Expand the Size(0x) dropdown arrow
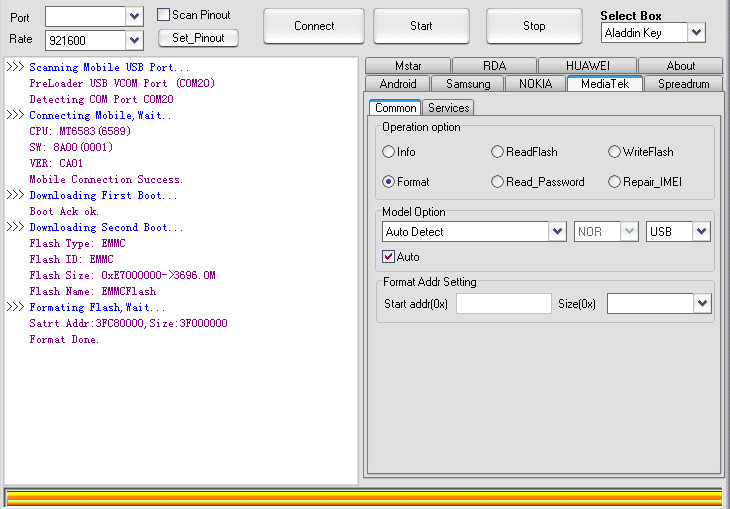This screenshot has width=730, height=509. click(702, 304)
